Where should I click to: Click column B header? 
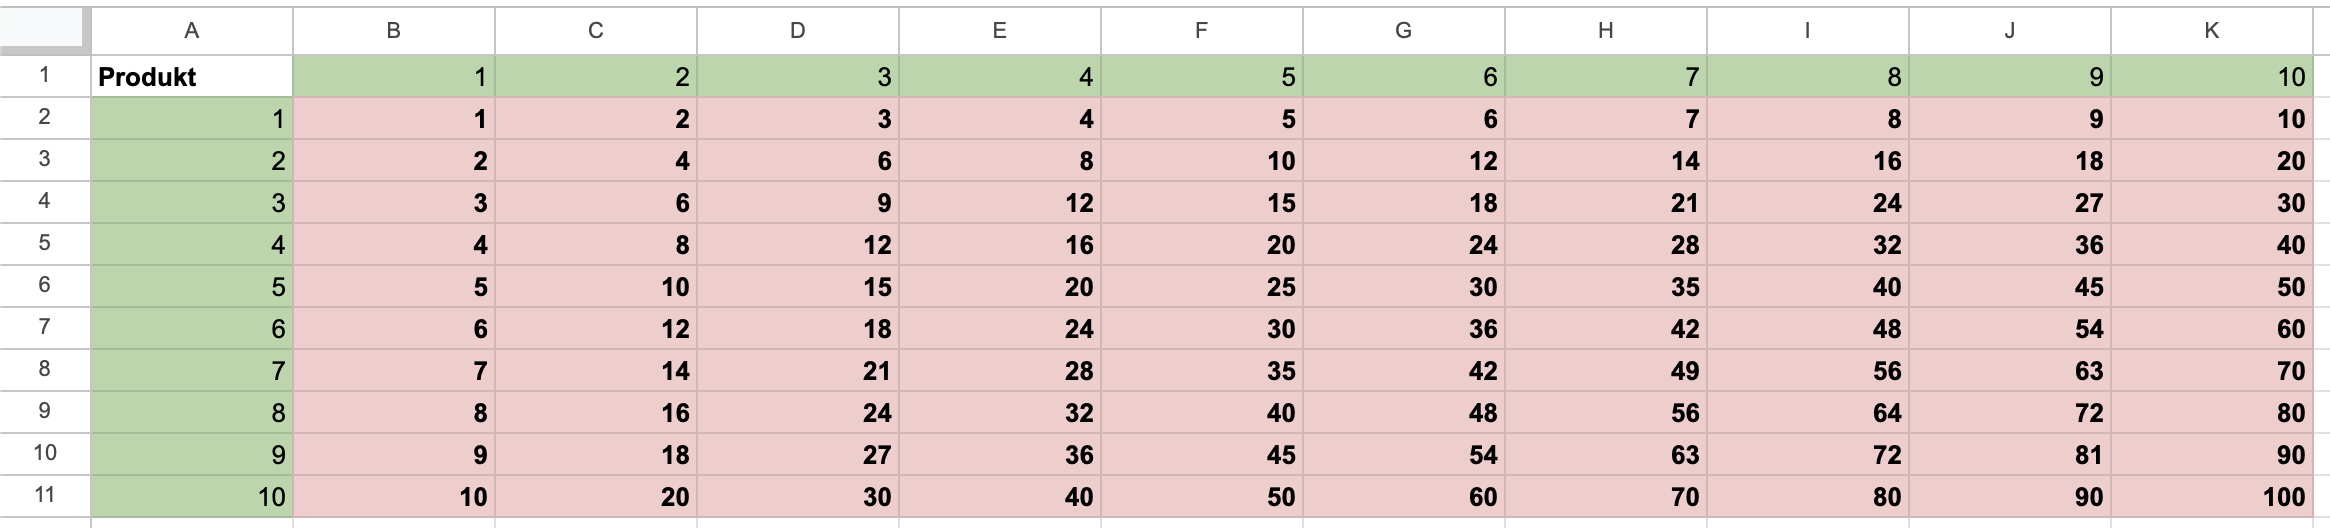pyautogui.click(x=393, y=30)
